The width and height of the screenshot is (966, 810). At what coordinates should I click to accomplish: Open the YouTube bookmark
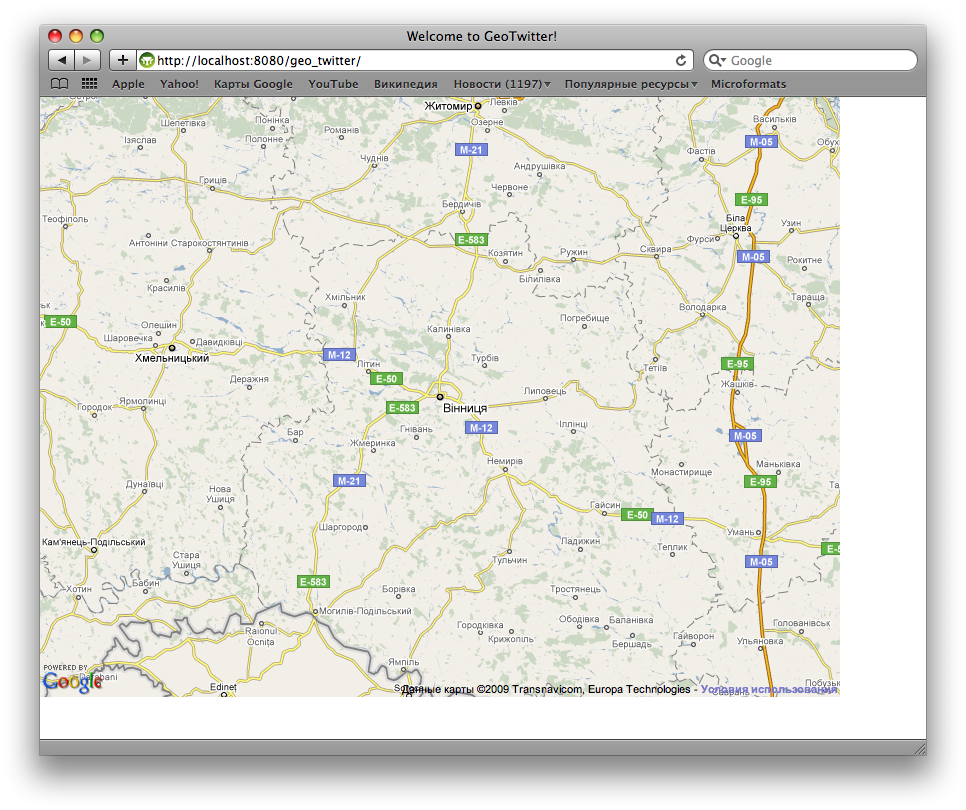pos(333,84)
